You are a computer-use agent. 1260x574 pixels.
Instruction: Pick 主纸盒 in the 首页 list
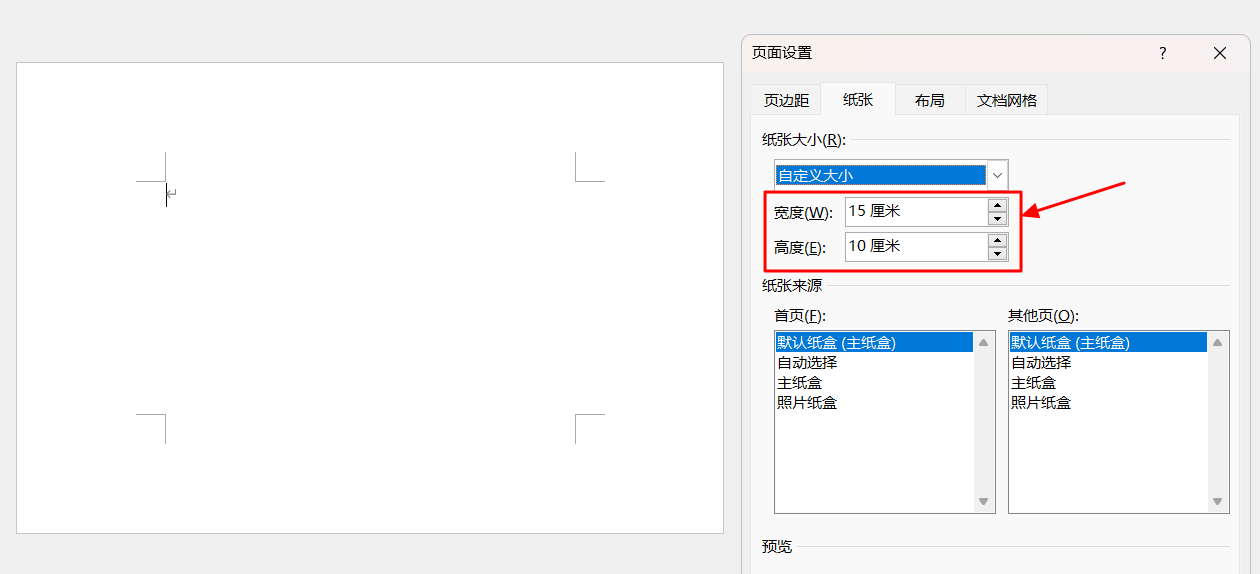(874, 382)
